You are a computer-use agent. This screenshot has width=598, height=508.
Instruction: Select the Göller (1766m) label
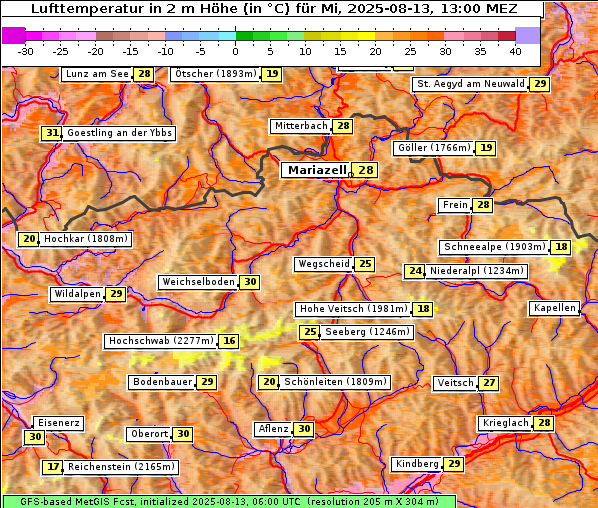pyautogui.click(x=434, y=148)
